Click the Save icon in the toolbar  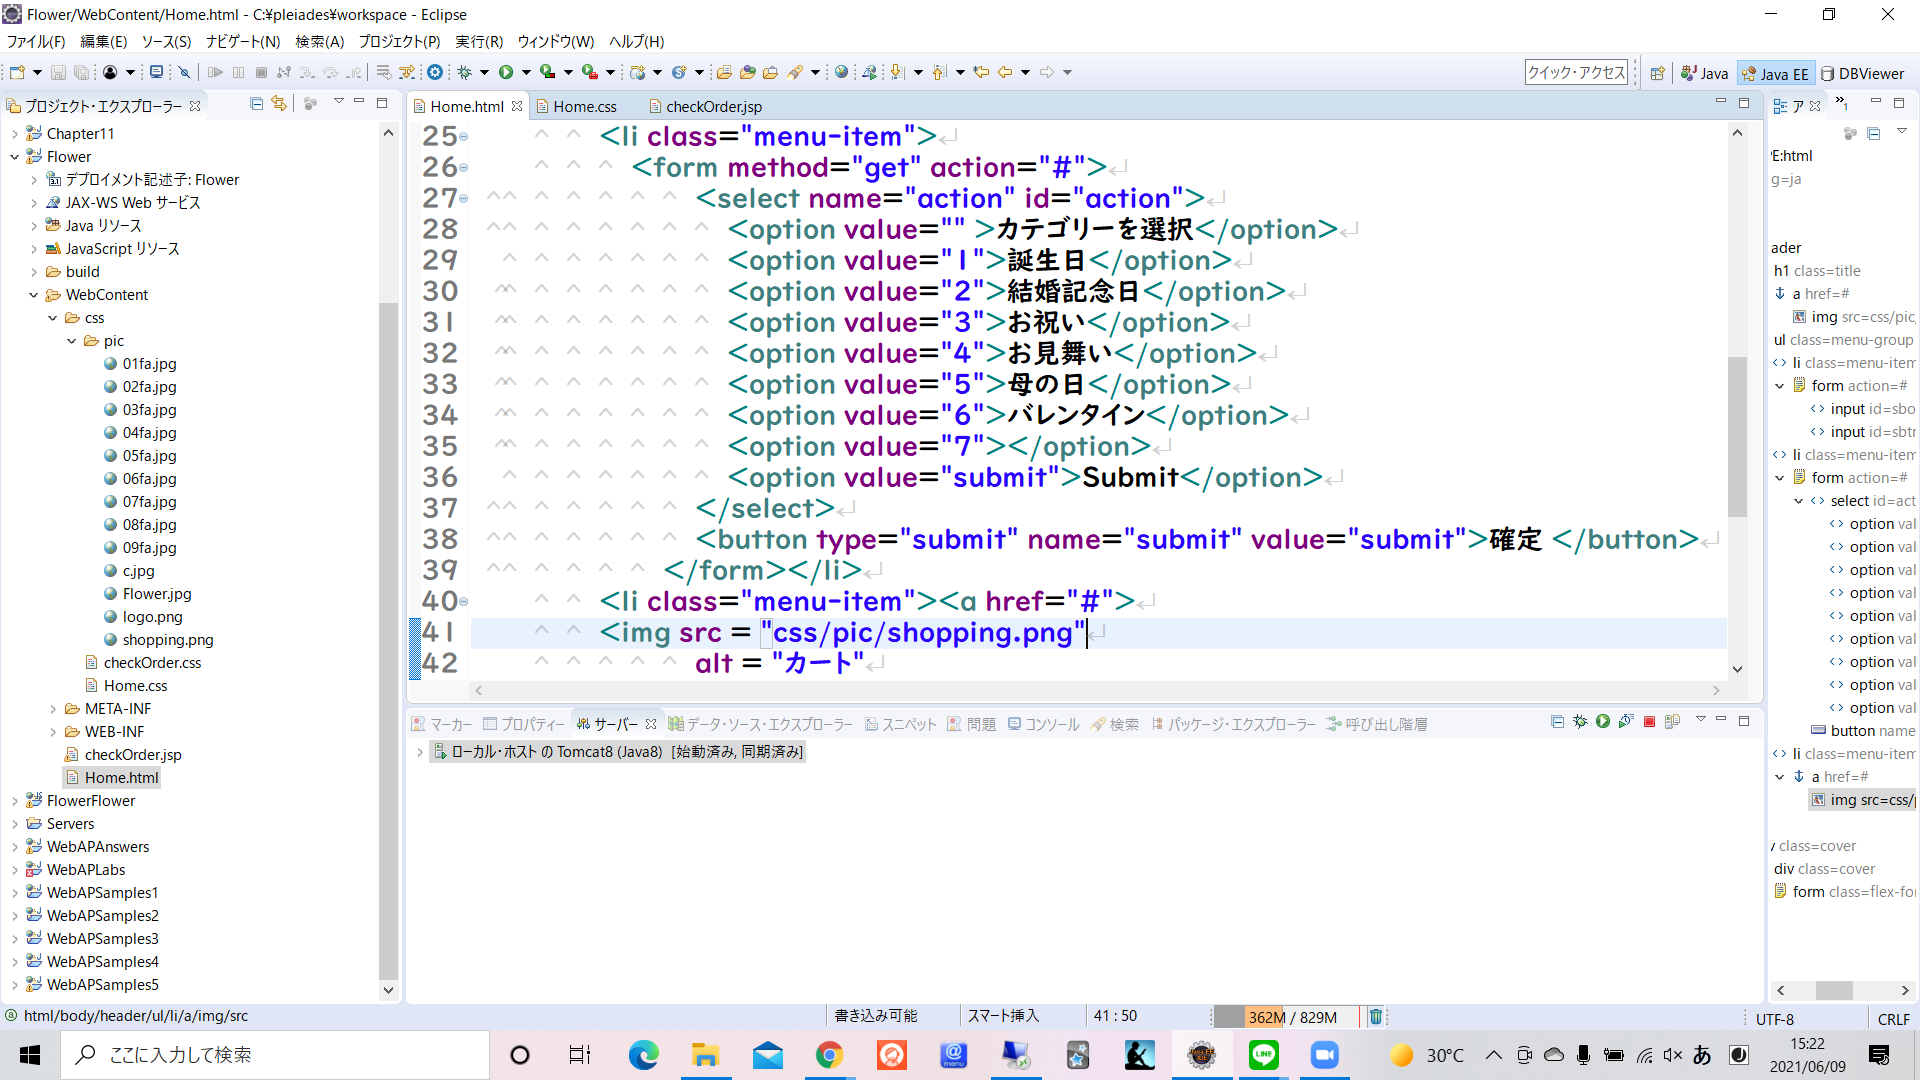point(58,72)
